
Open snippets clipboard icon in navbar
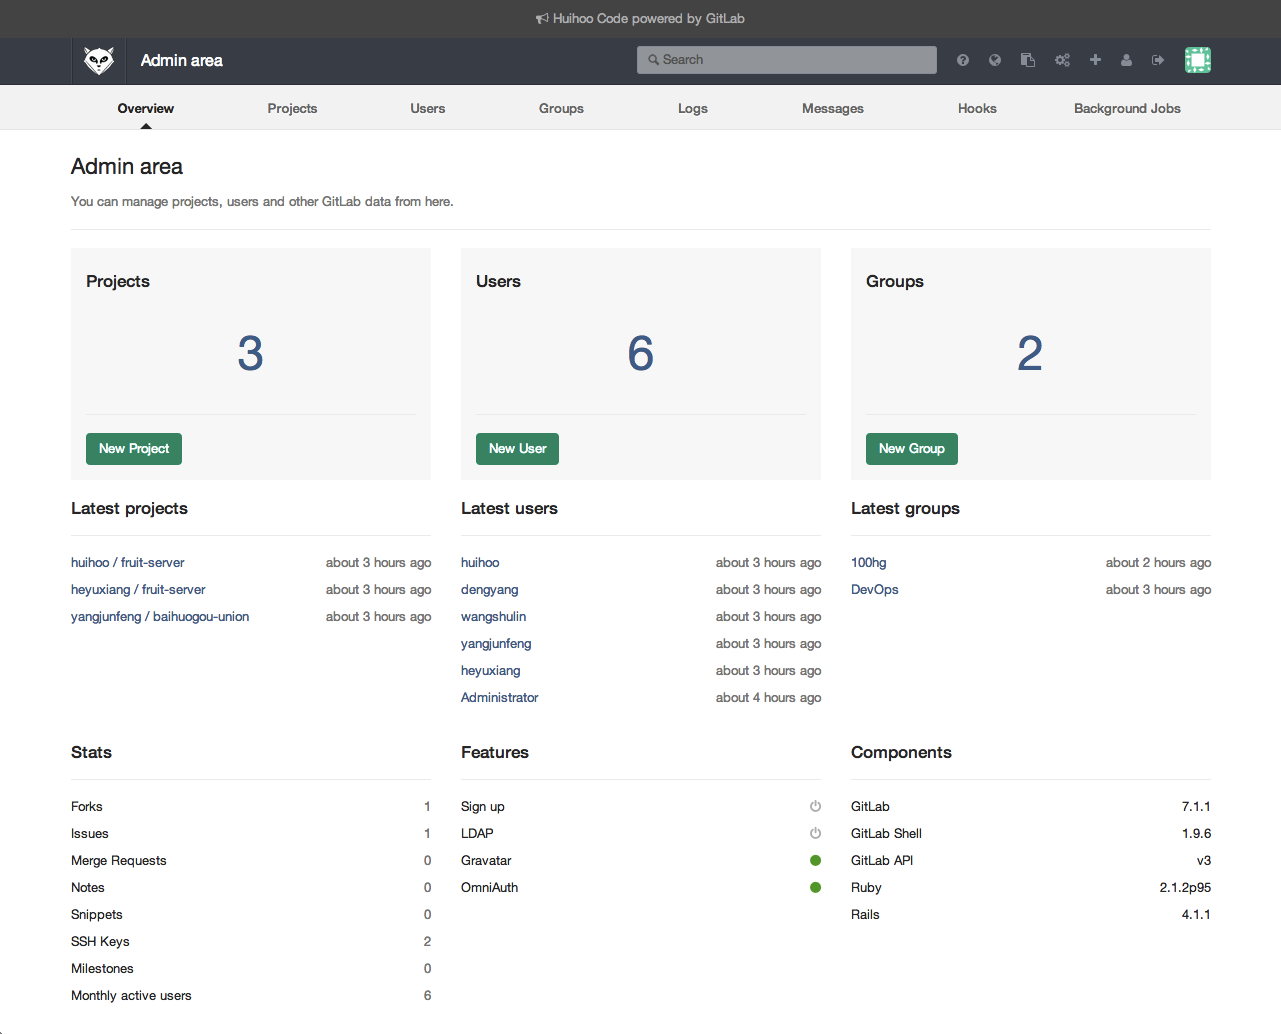click(1027, 60)
